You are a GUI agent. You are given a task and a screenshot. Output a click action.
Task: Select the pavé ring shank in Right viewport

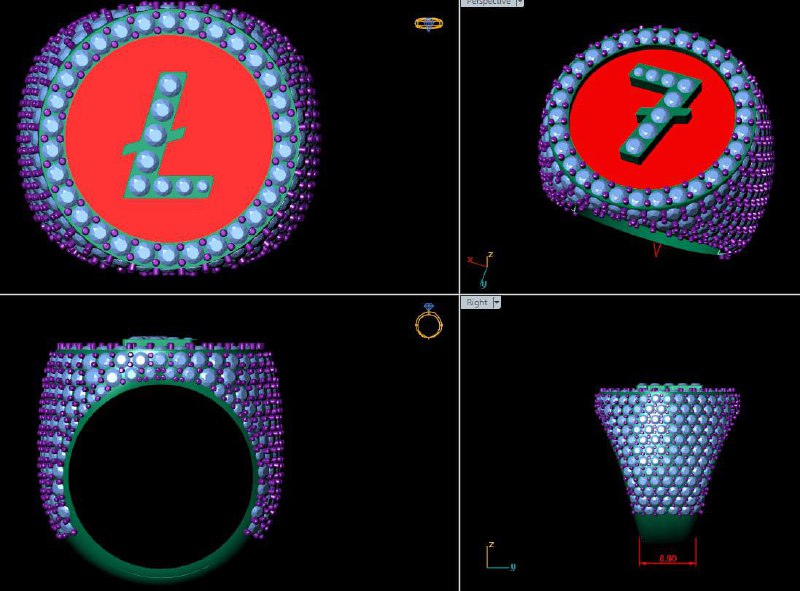coord(667,452)
